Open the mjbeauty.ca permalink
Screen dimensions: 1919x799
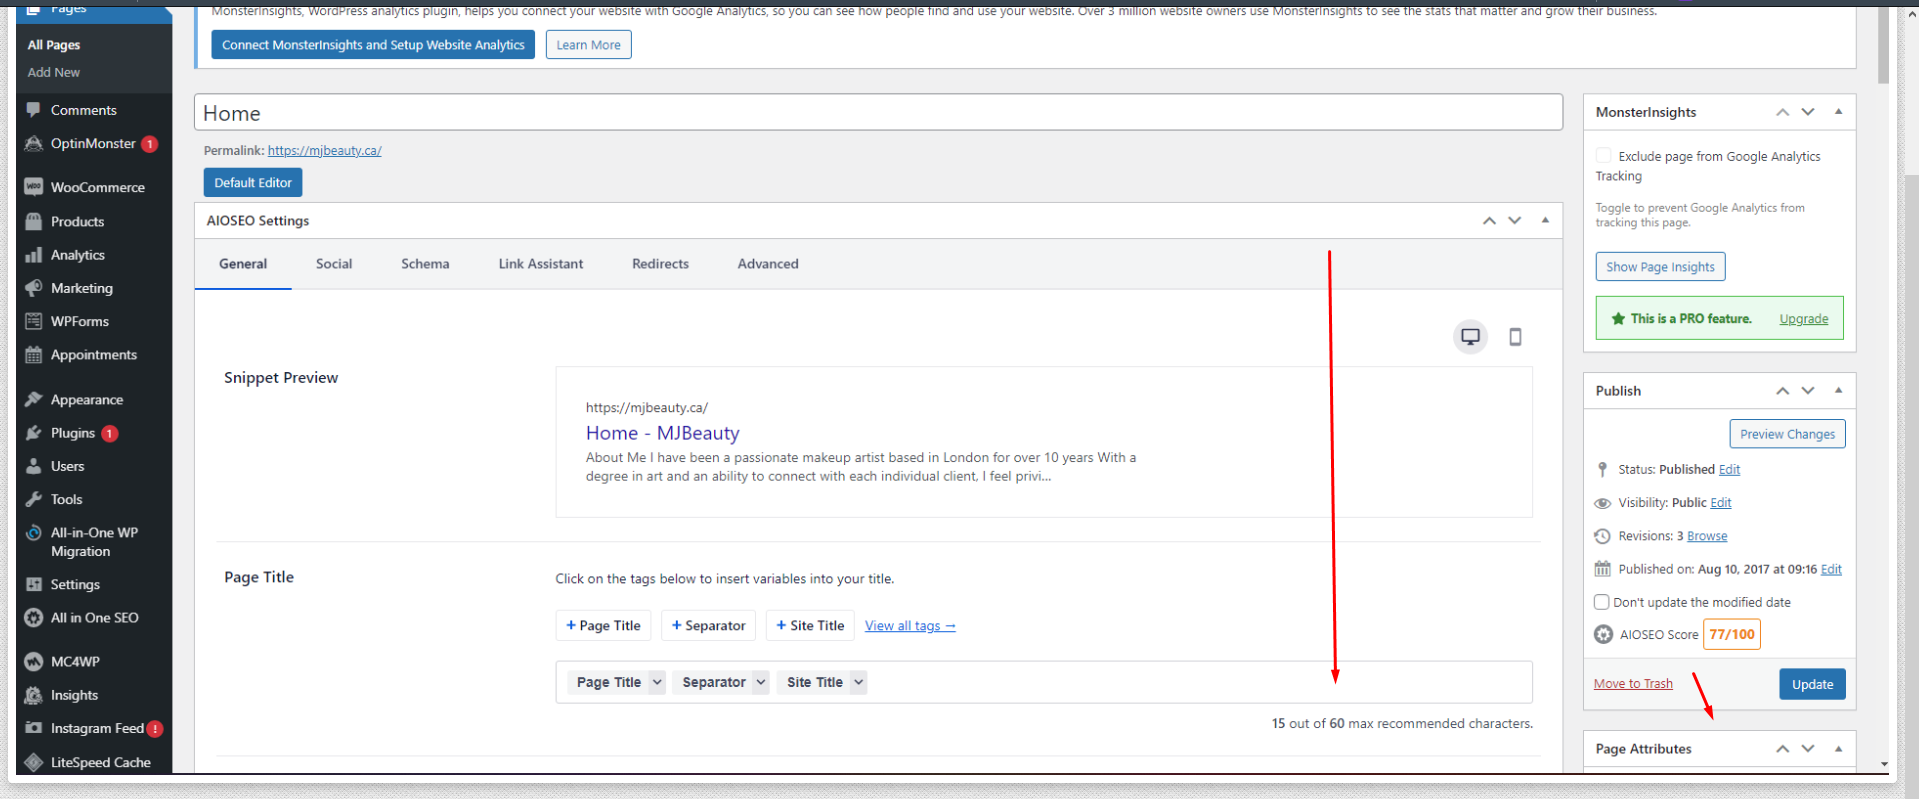pos(324,150)
